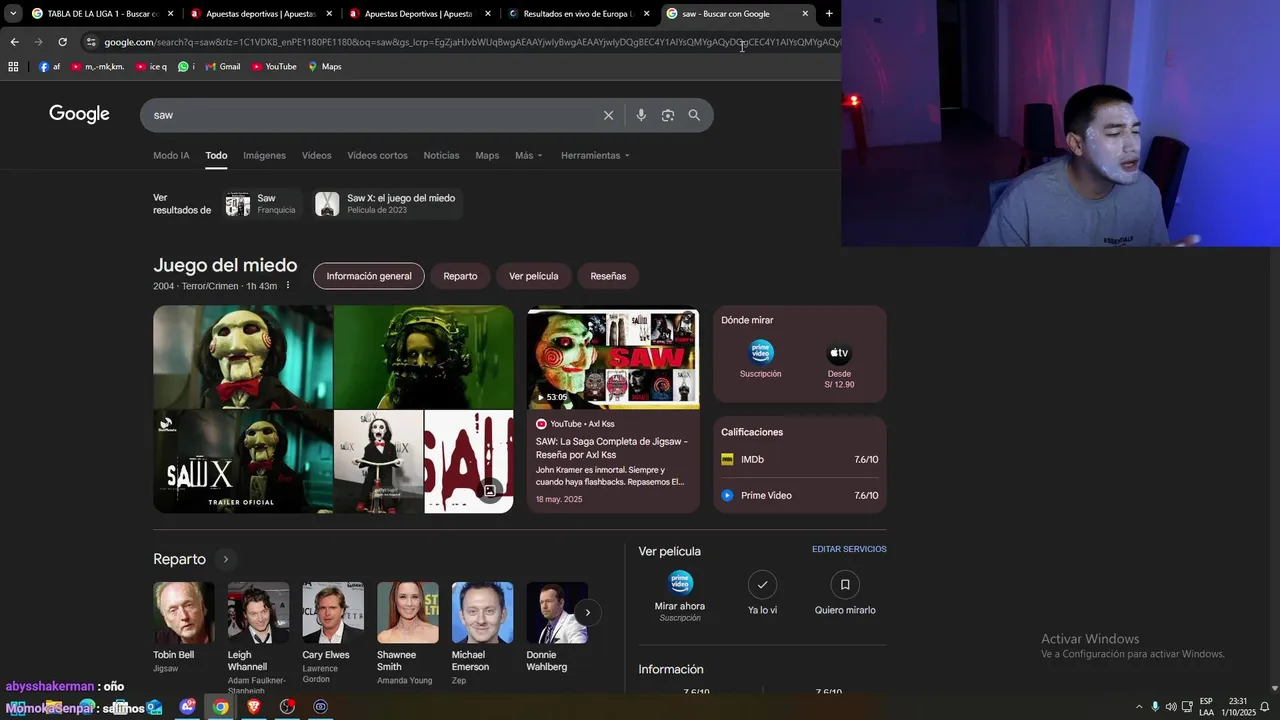Clear the search box with the X

[x=608, y=115]
